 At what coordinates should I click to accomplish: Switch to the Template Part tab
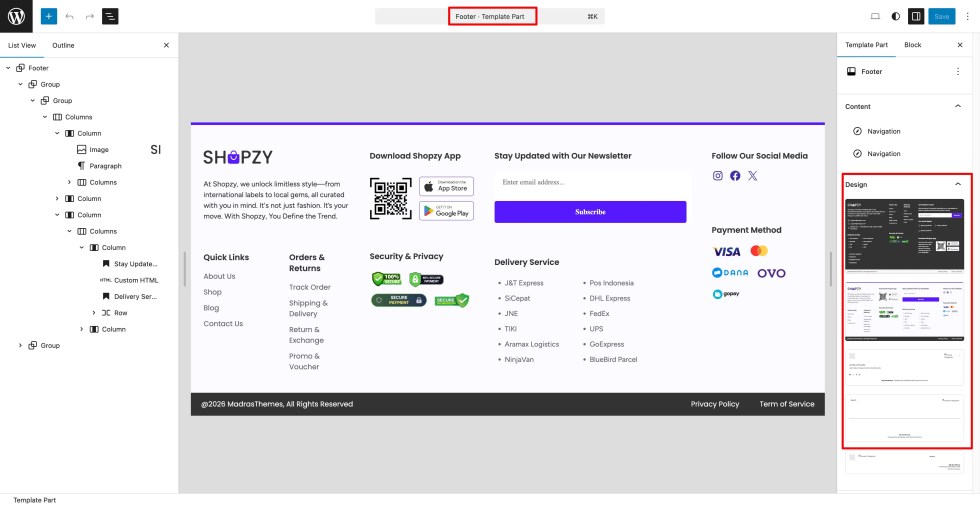tap(866, 45)
